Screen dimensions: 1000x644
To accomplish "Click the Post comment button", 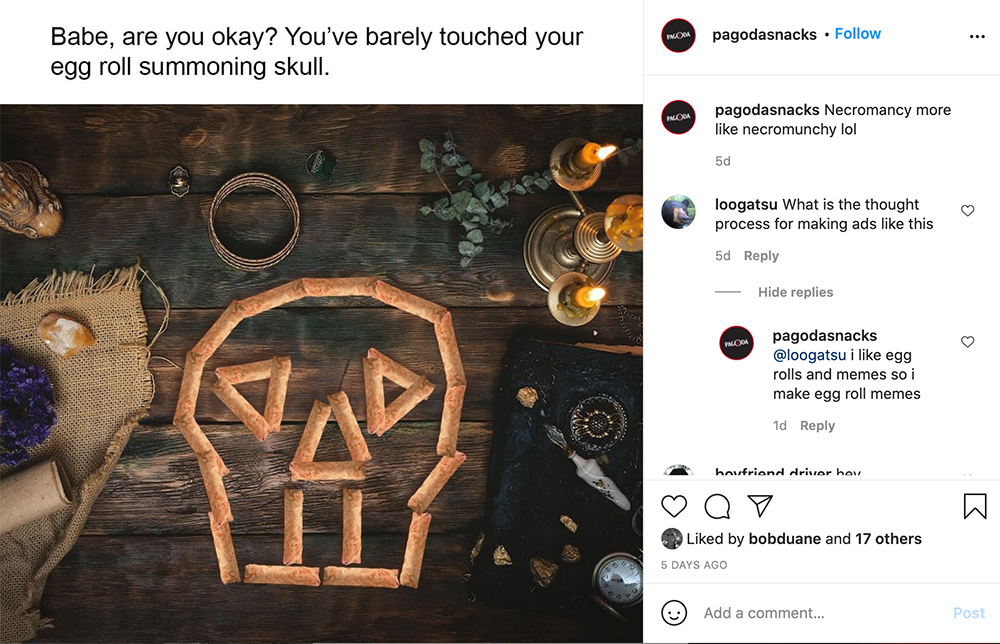I will coord(969,613).
